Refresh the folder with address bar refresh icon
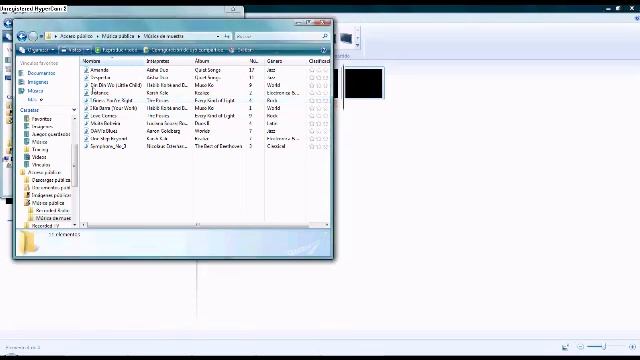Screen dimensions: 640x360 [227, 36]
